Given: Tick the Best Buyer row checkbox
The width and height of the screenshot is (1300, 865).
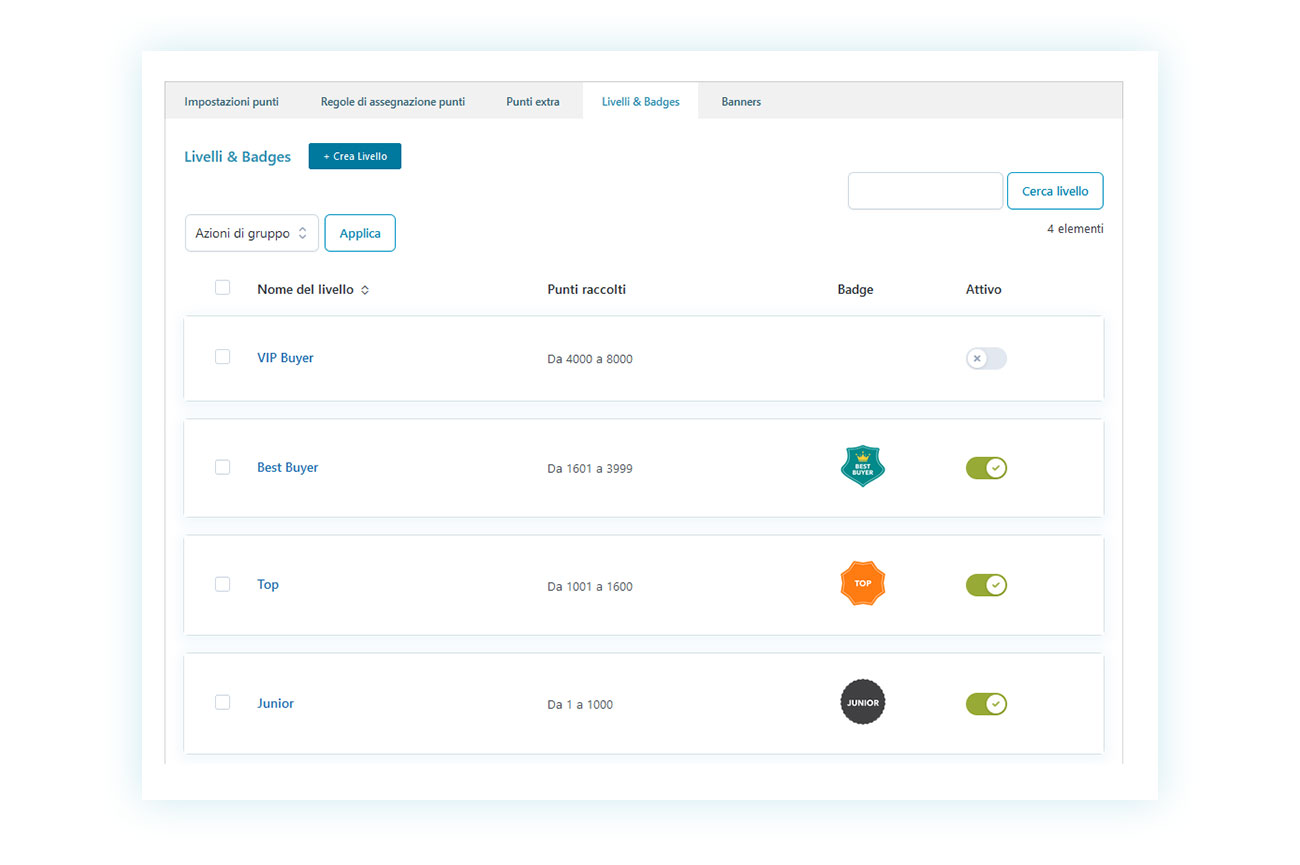Looking at the screenshot, I should coord(222,466).
